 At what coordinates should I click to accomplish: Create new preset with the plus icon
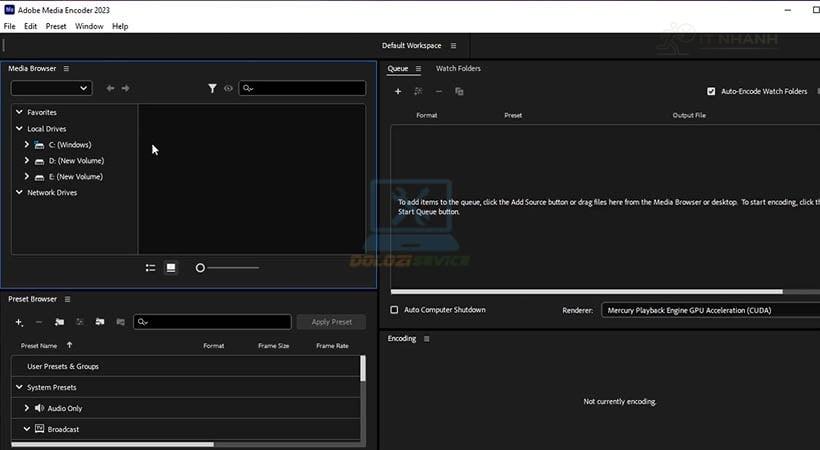pos(19,322)
